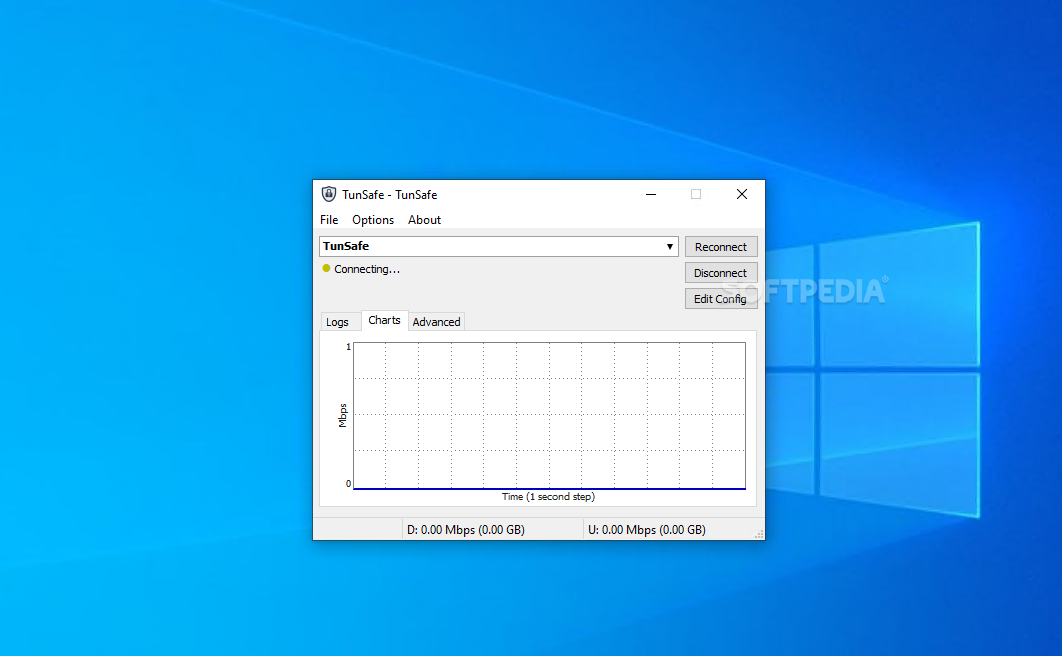Click the upload speed status U: 0.00 Mbps

pos(647,529)
